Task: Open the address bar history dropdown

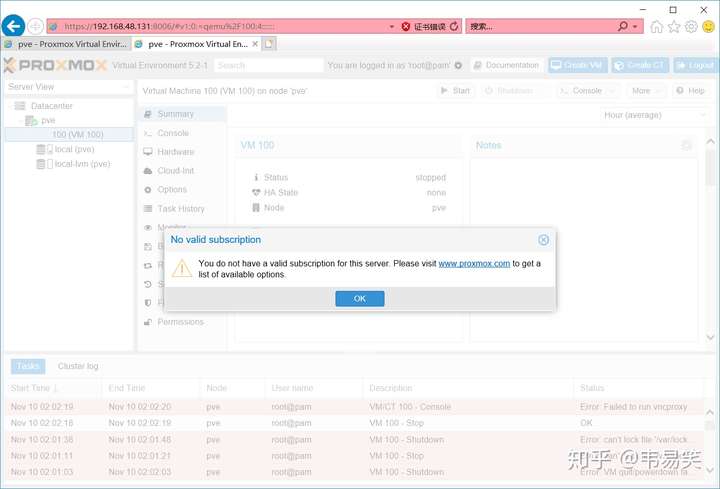Action: point(392,27)
